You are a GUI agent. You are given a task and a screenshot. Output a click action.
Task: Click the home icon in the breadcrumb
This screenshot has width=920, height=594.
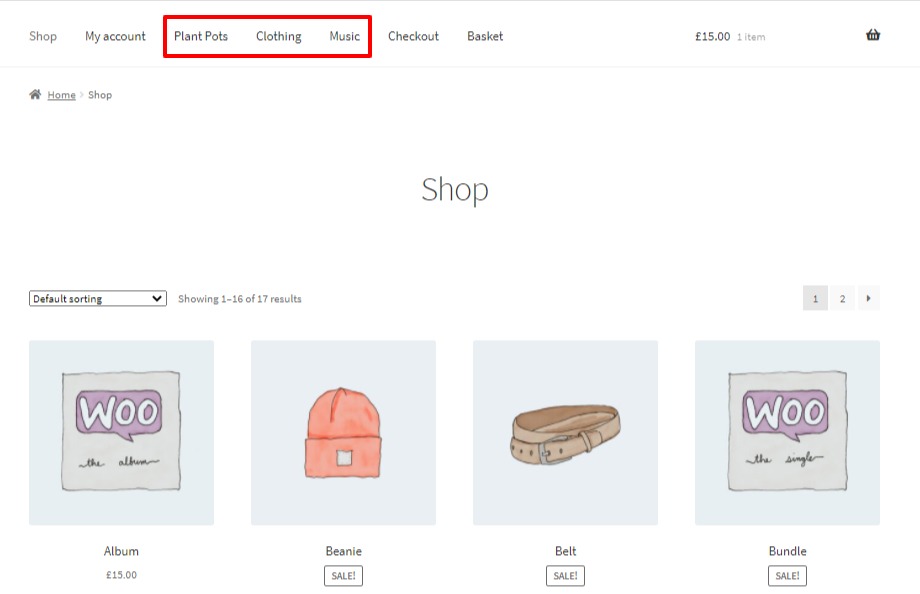[34, 94]
